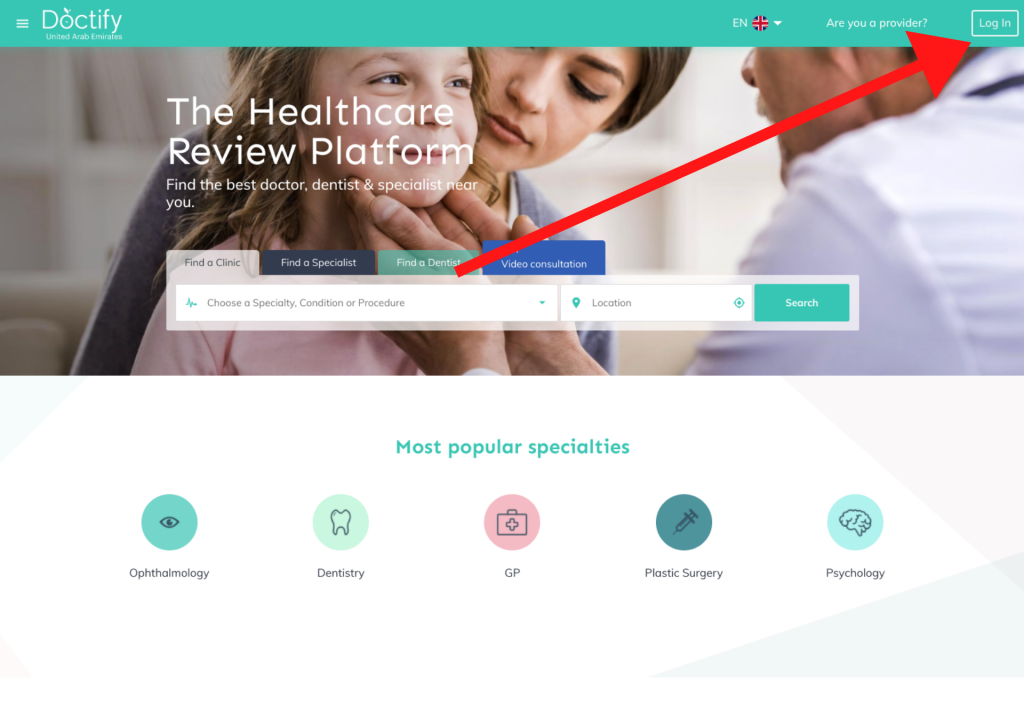Open the hamburger menu icon
Screen dimensions: 1024x720
[22, 24]
